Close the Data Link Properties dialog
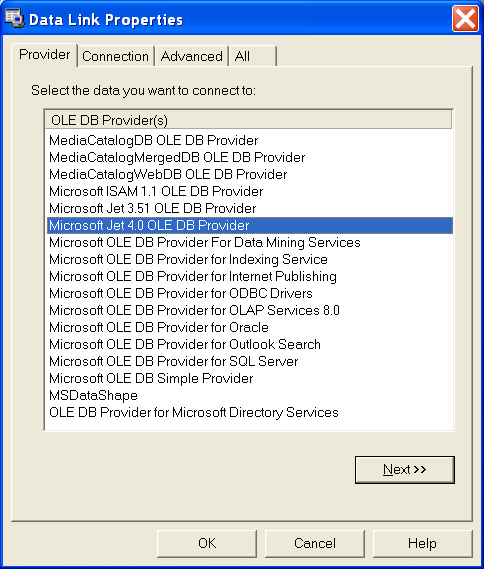The image size is (484, 569). [465, 19]
